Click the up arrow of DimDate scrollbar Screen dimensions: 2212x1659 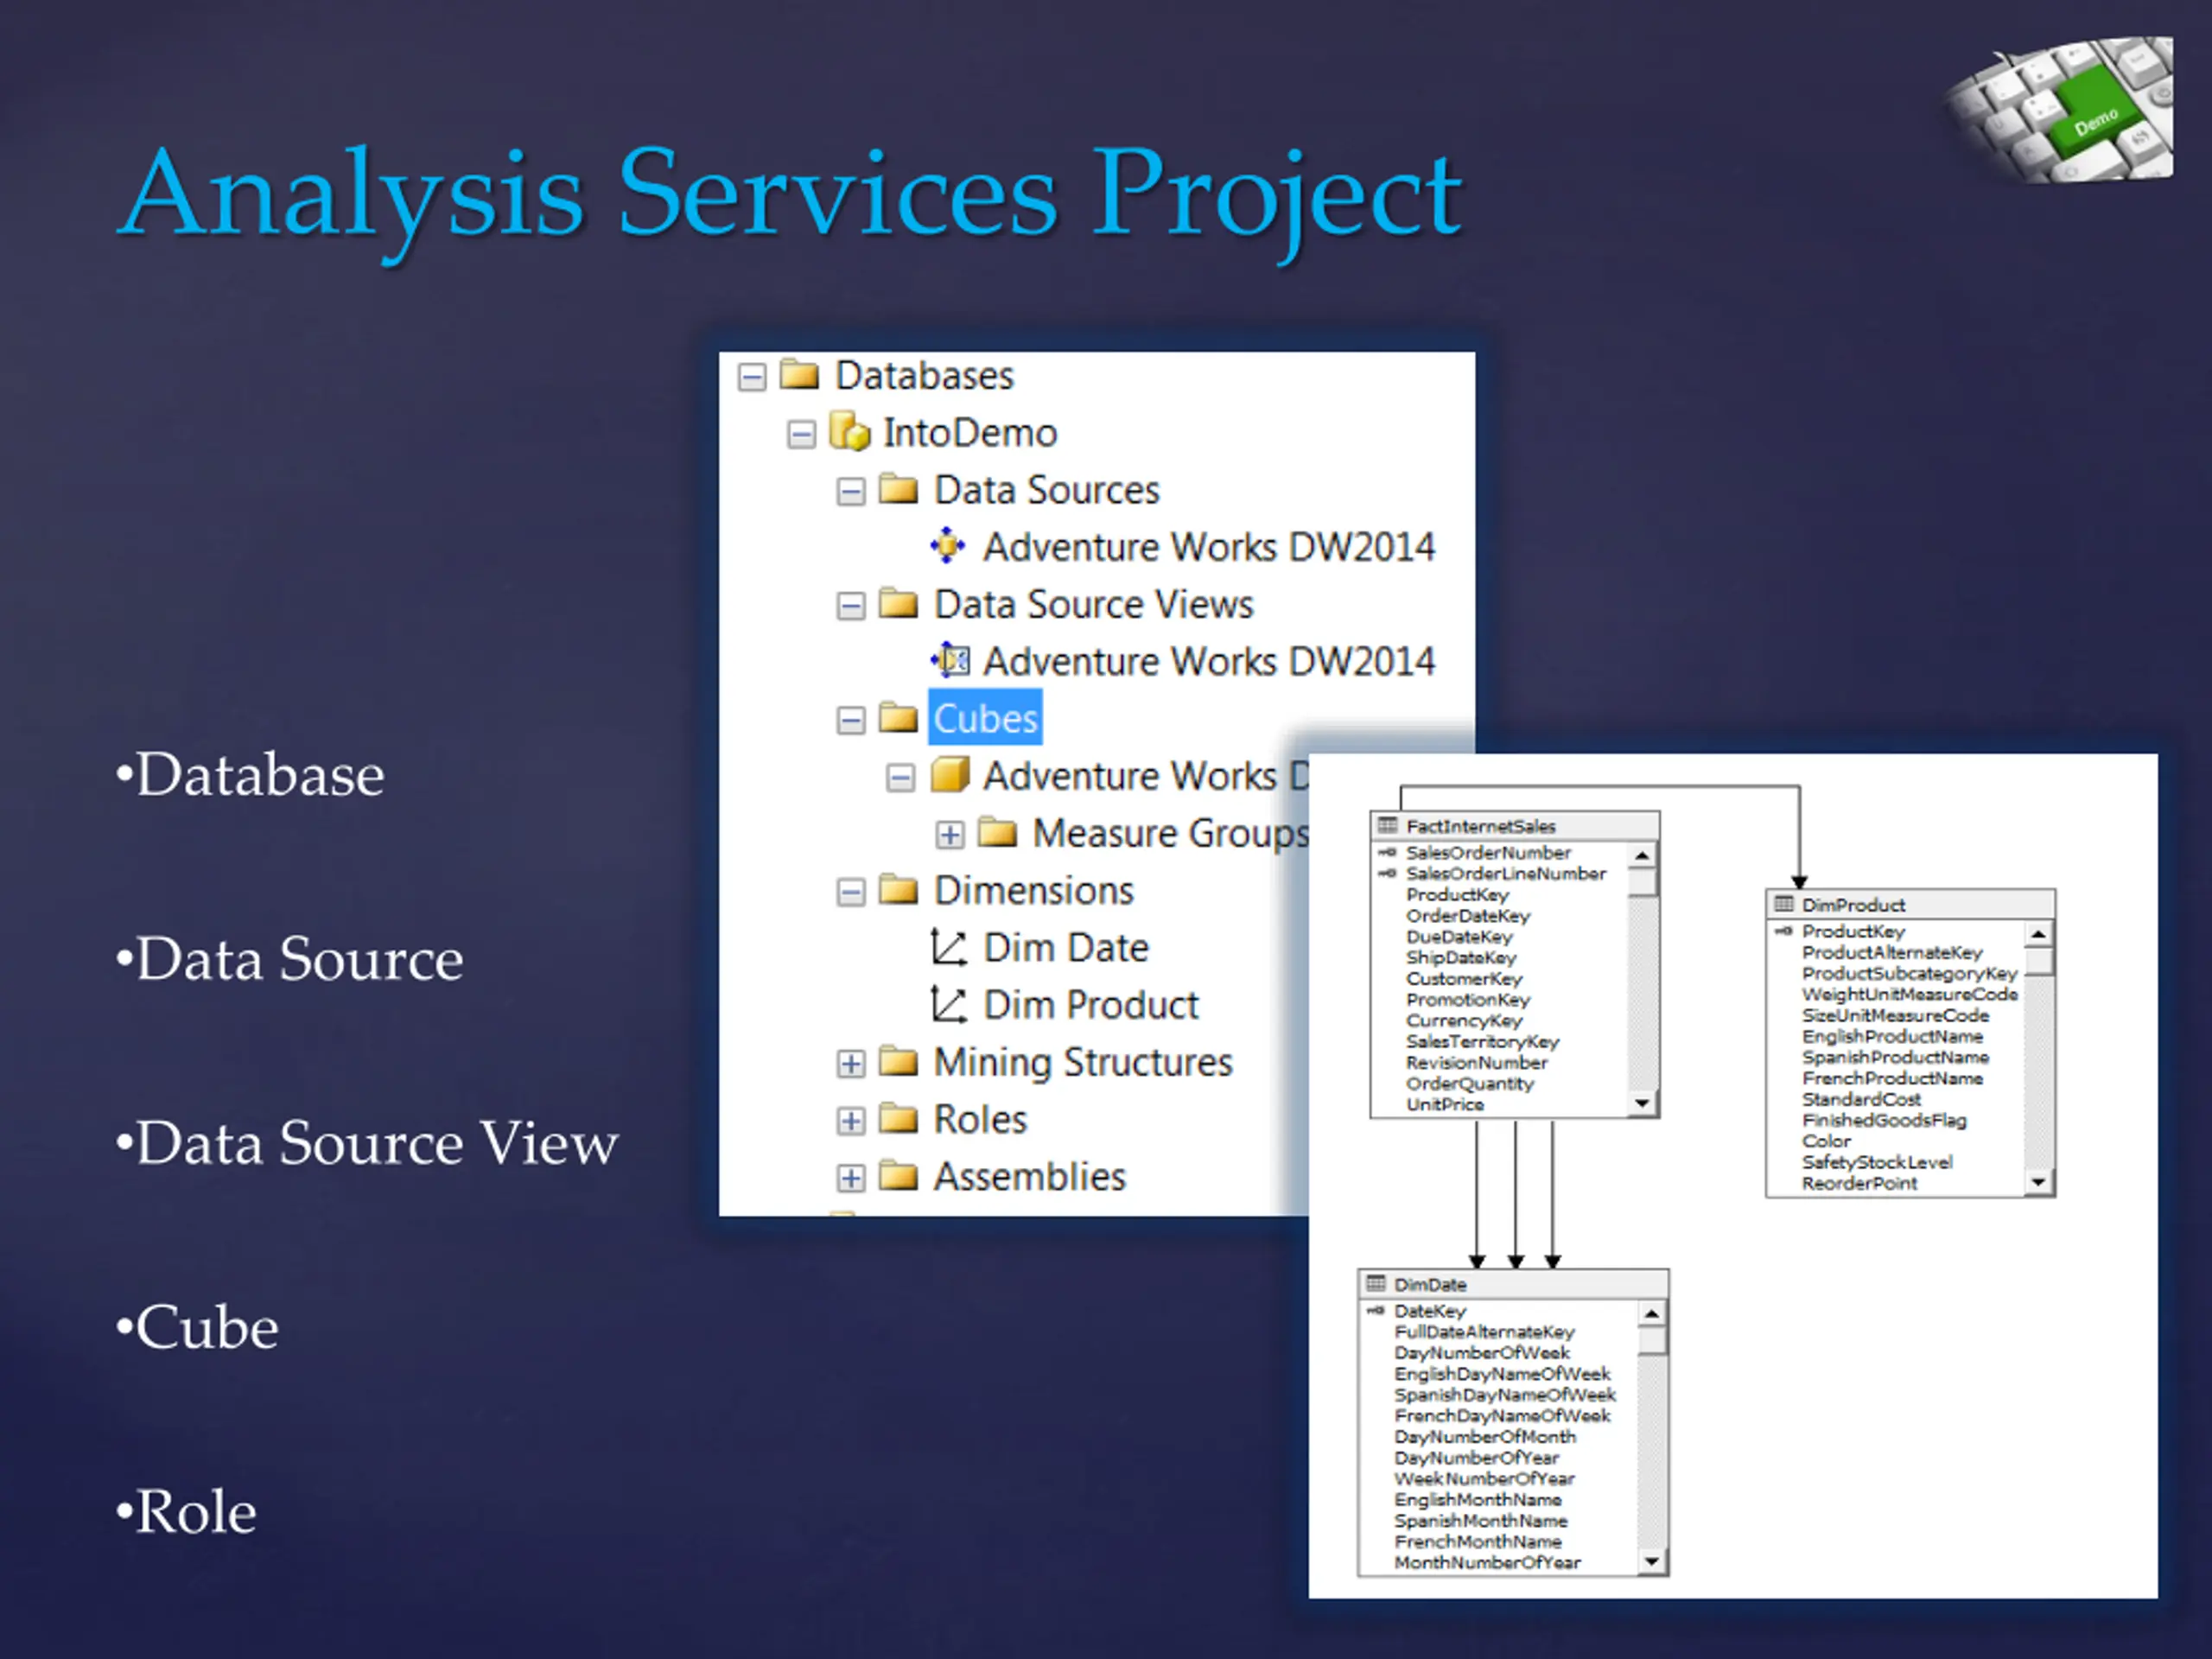(1651, 1313)
